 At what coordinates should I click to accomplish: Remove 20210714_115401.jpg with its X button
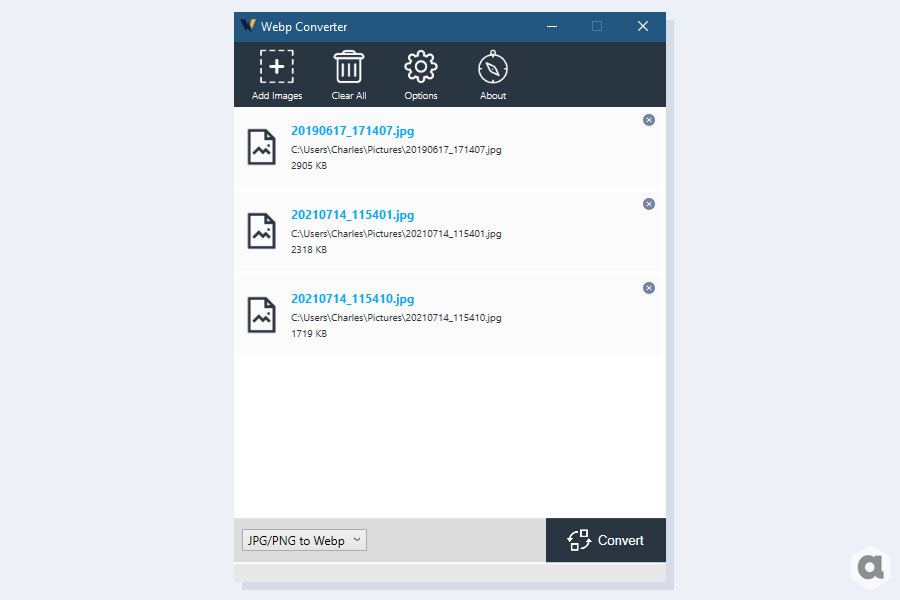[649, 204]
